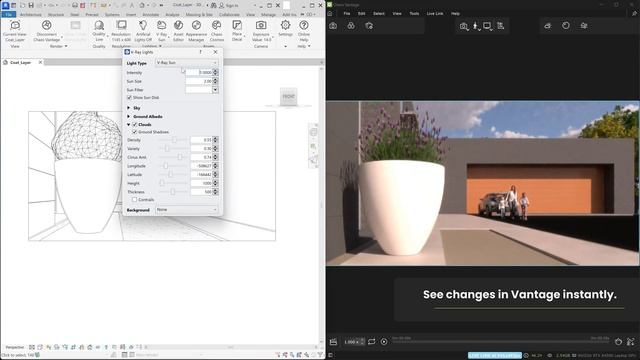
Task: Toggle the Clouds checkbox
Action: [135, 124]
